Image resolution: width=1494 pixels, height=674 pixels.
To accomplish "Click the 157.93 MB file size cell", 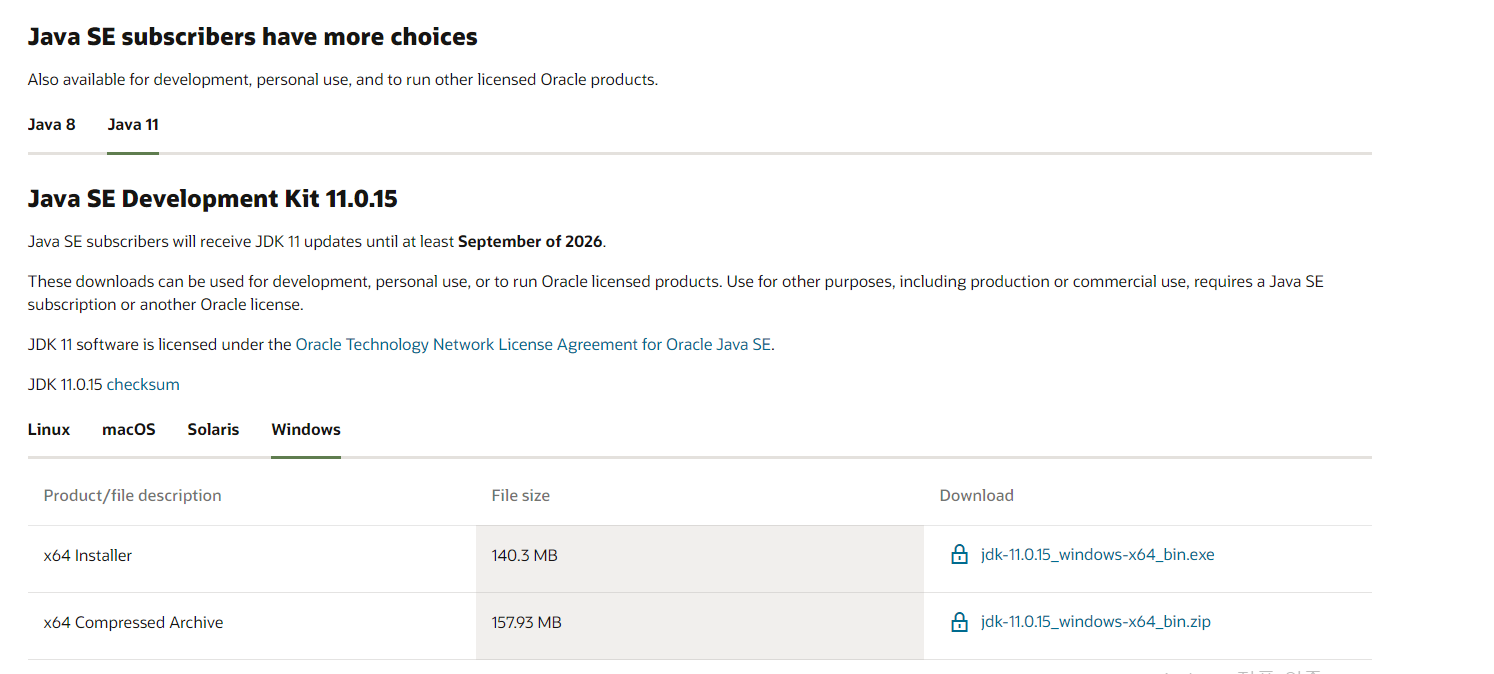I will tap(526, 623).
